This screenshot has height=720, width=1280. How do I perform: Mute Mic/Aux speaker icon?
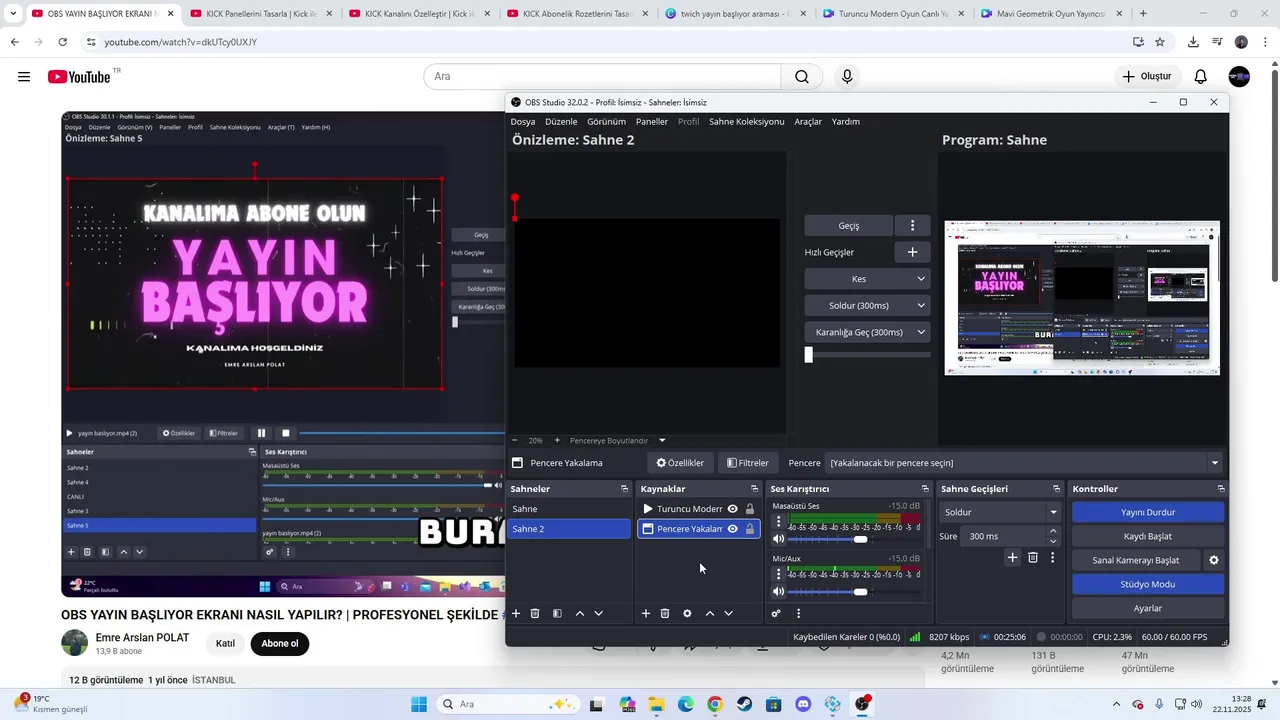[779, 591]
